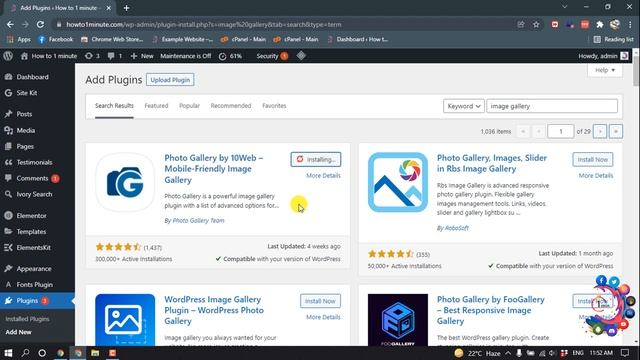Viewport: 640px width, 360px height.
Task: Open Dashboard in the sidebar
Action: pos(32,77)
